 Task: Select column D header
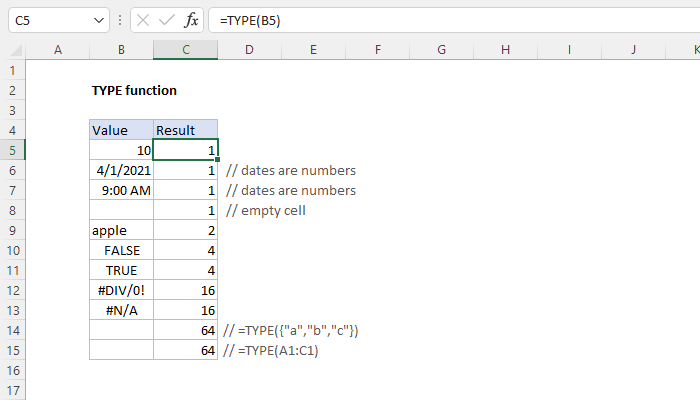click(250, 50)
